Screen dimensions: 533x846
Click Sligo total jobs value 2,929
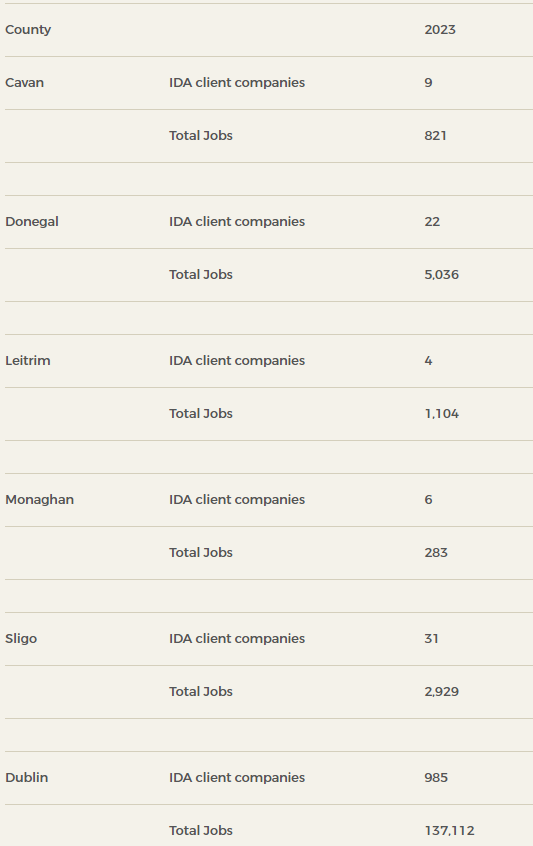pos(441,692)
